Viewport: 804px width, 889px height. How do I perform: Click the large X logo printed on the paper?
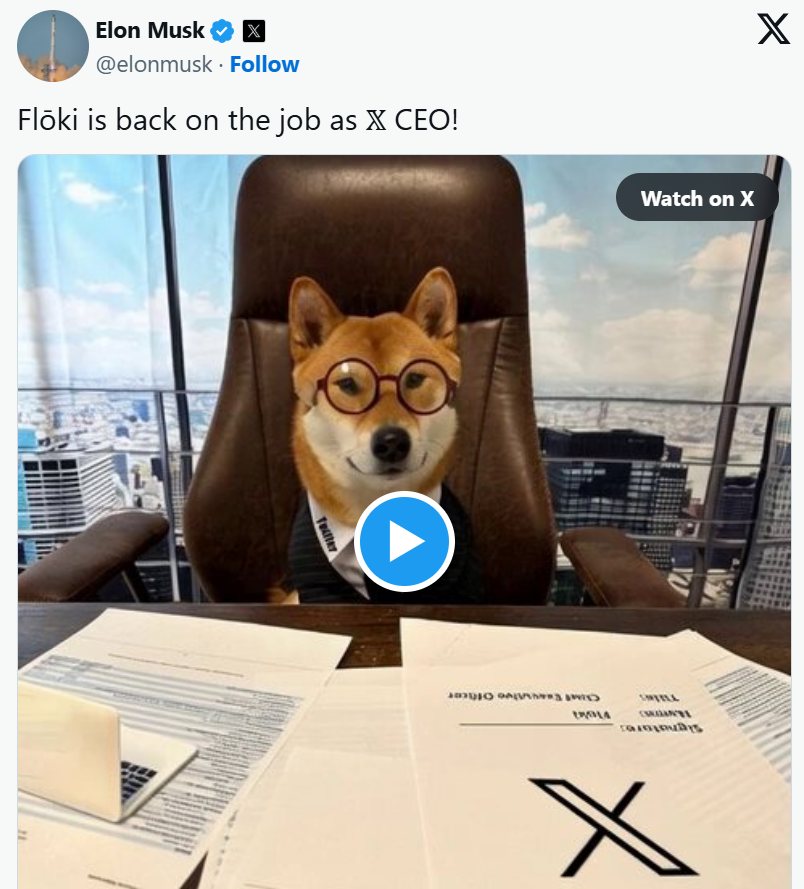pyautogui.click(x=613, y=823)
